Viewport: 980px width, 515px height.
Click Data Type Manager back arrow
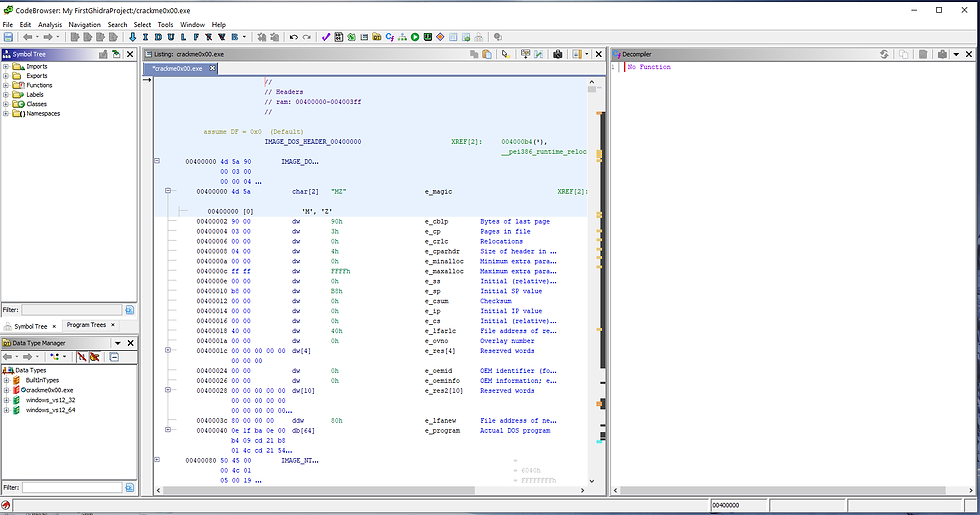click(8, 357)
